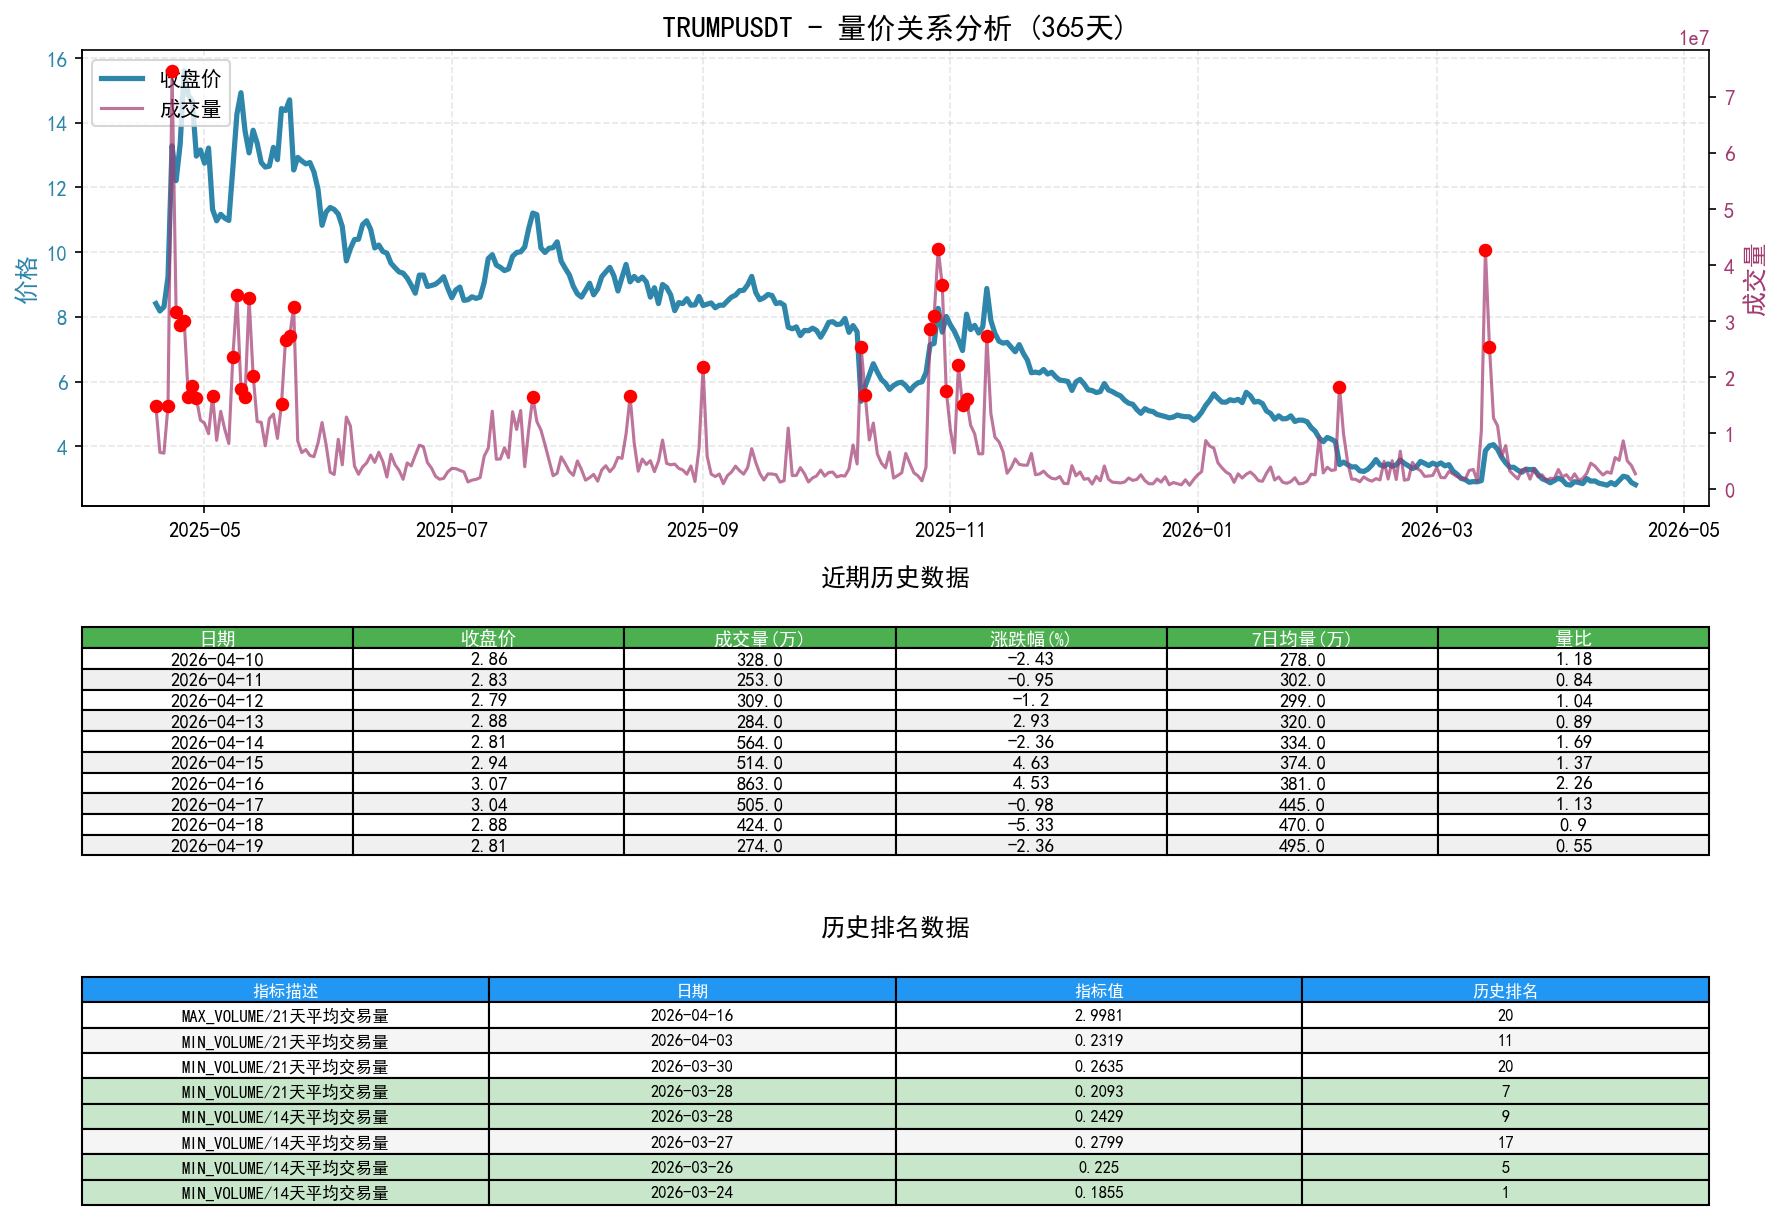Click the ranking date 2026-03-27
1781x1220 pixels.
pos(692,1142)
